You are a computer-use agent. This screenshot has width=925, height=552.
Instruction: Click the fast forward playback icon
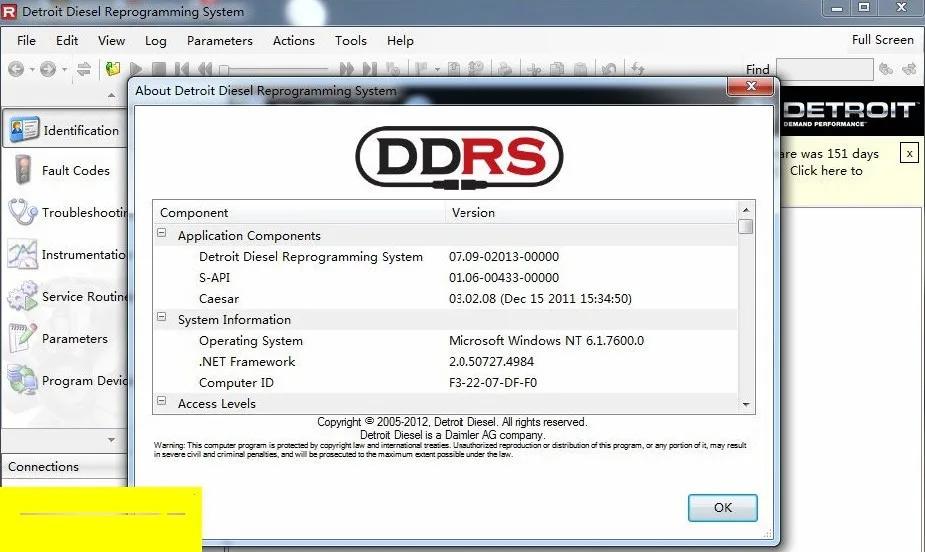coord(347,70)
